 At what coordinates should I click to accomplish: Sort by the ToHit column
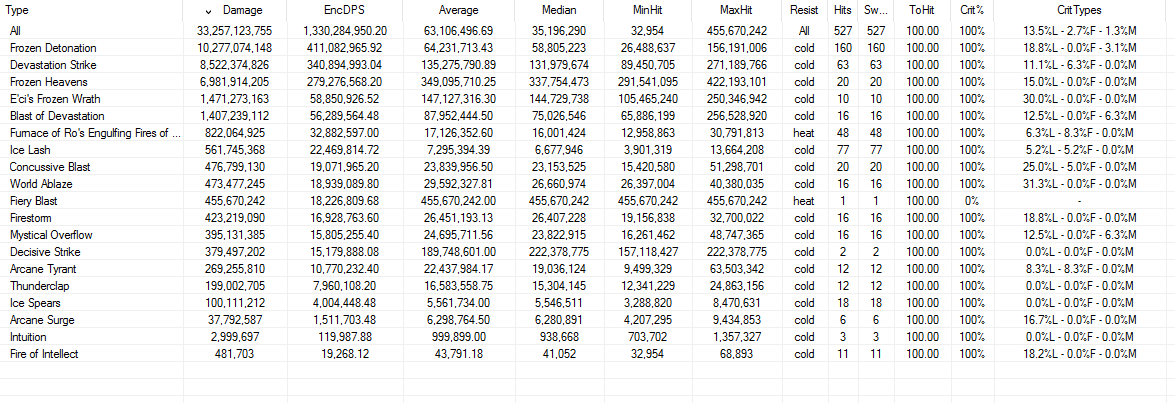pyautogui.click(x=919, y=11)
